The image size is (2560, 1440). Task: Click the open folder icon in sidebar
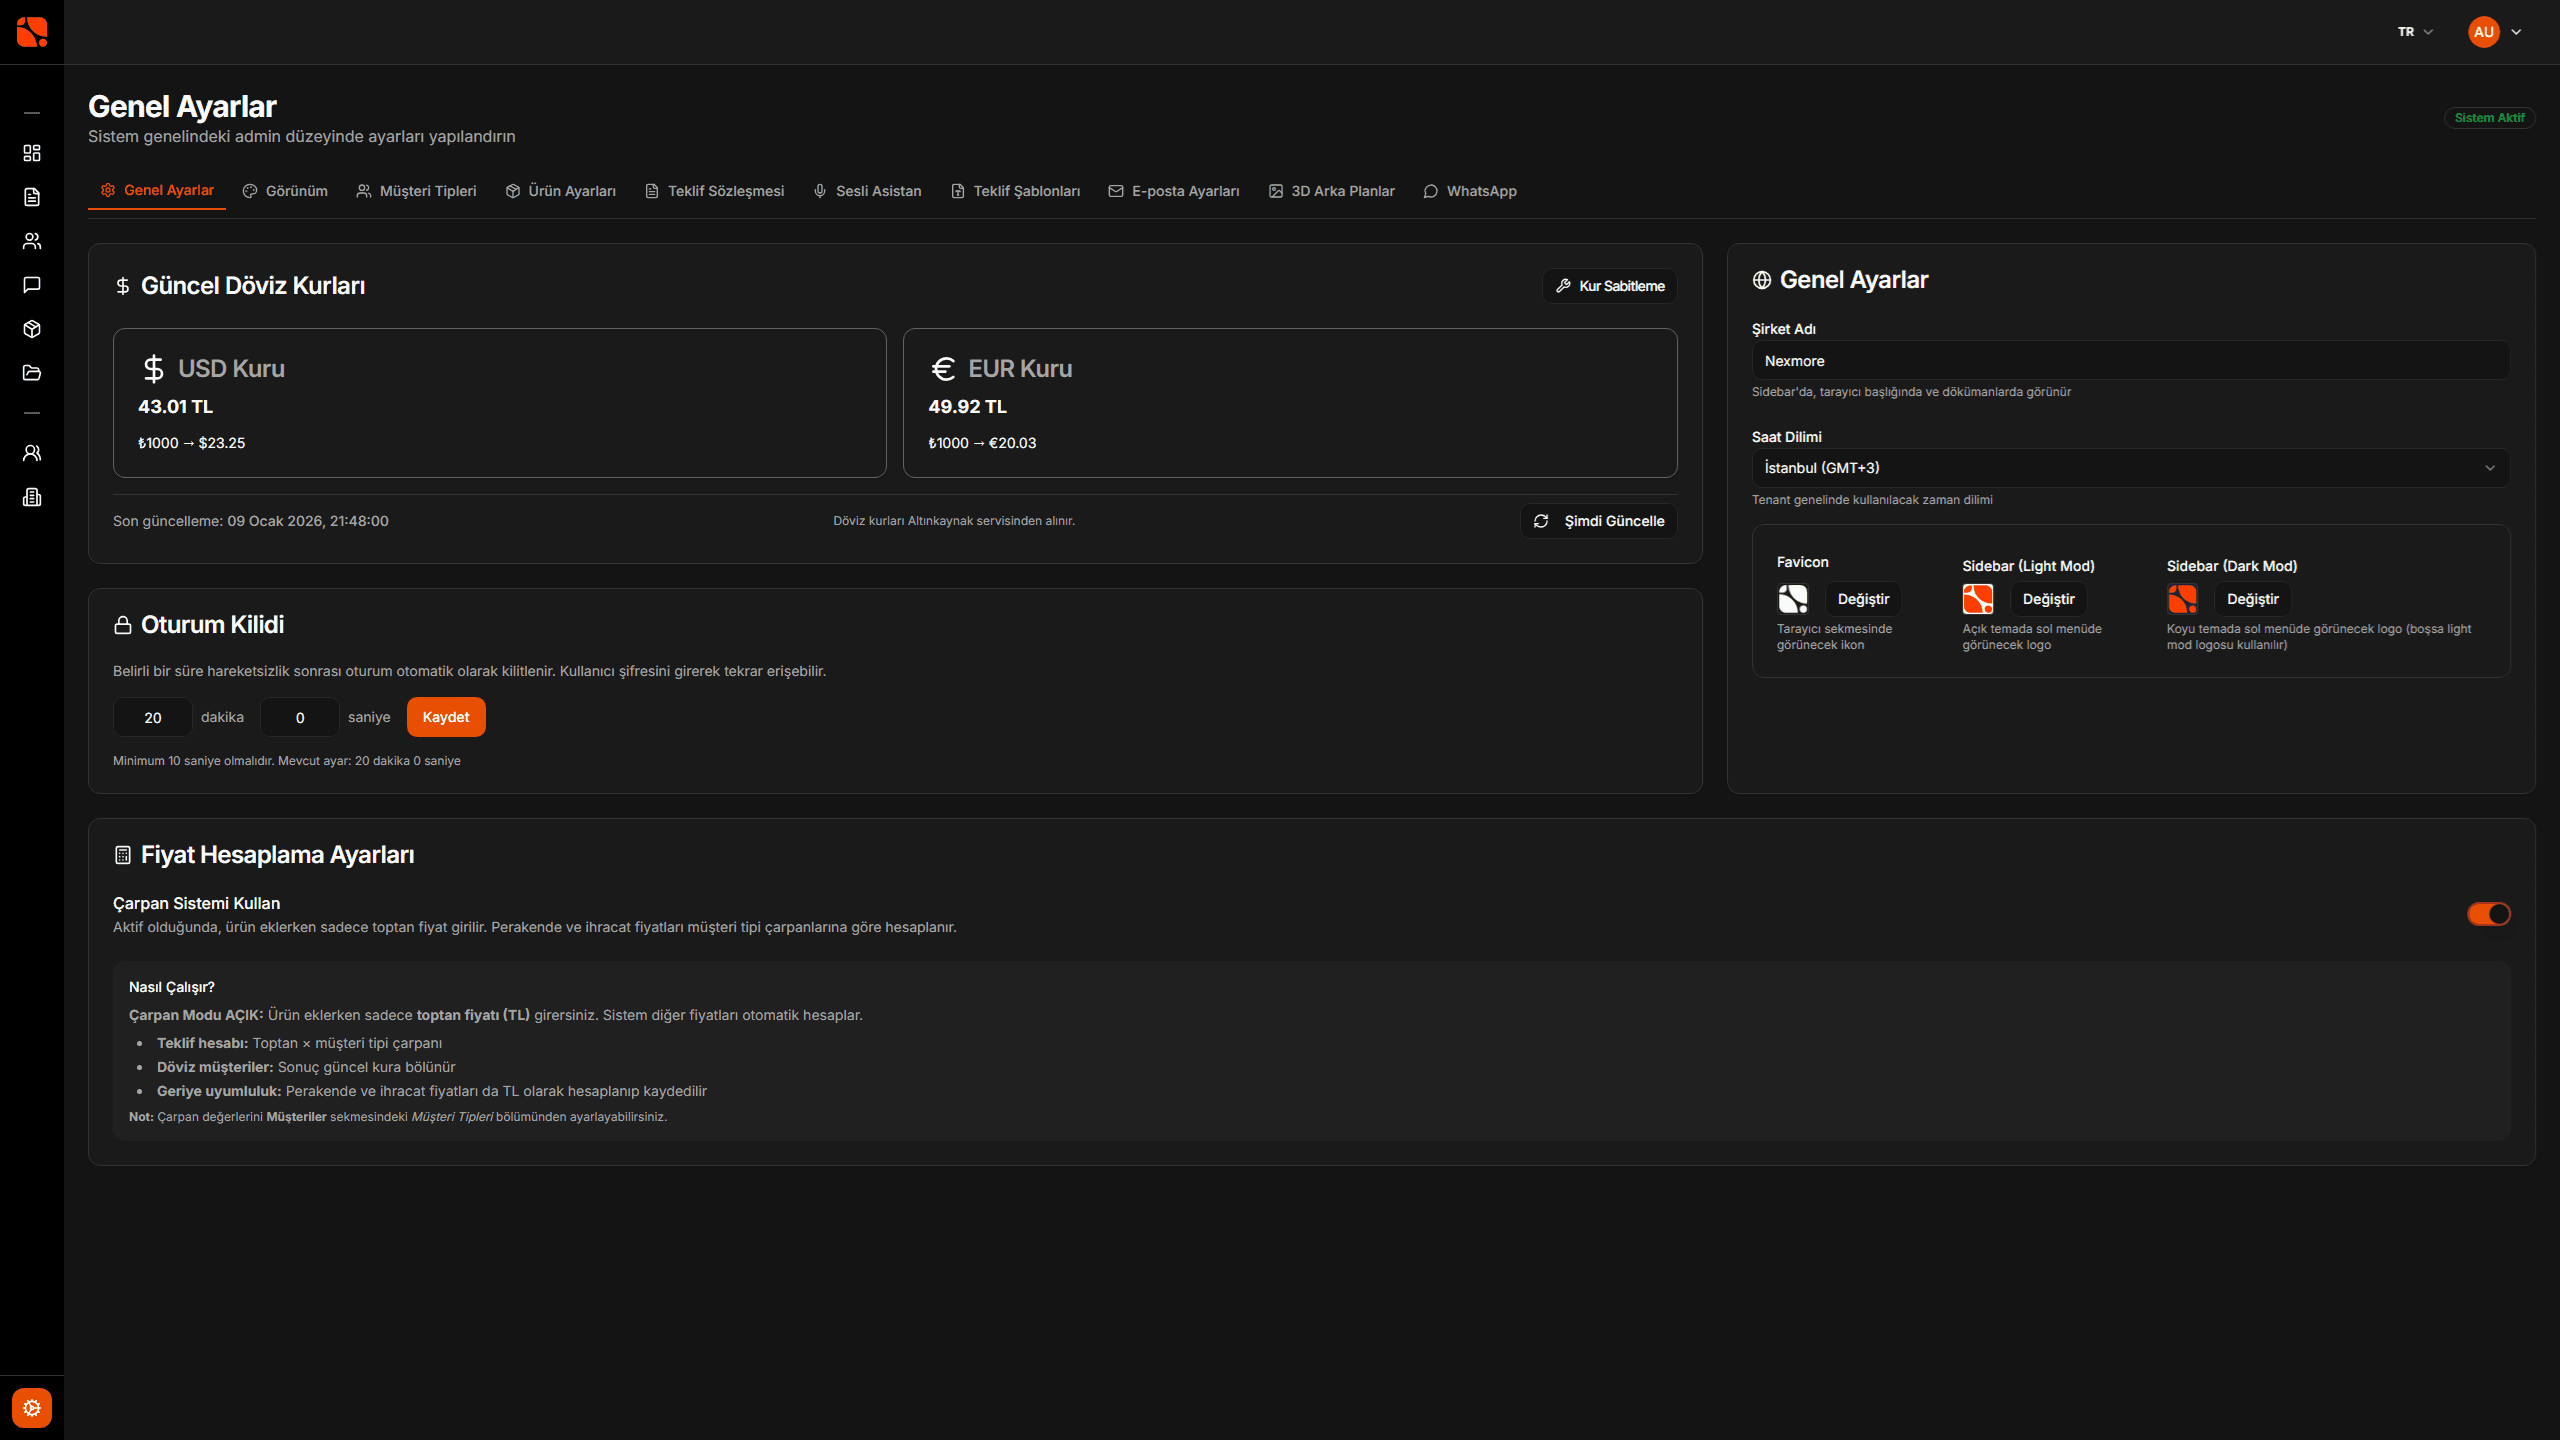coord(32,373)
